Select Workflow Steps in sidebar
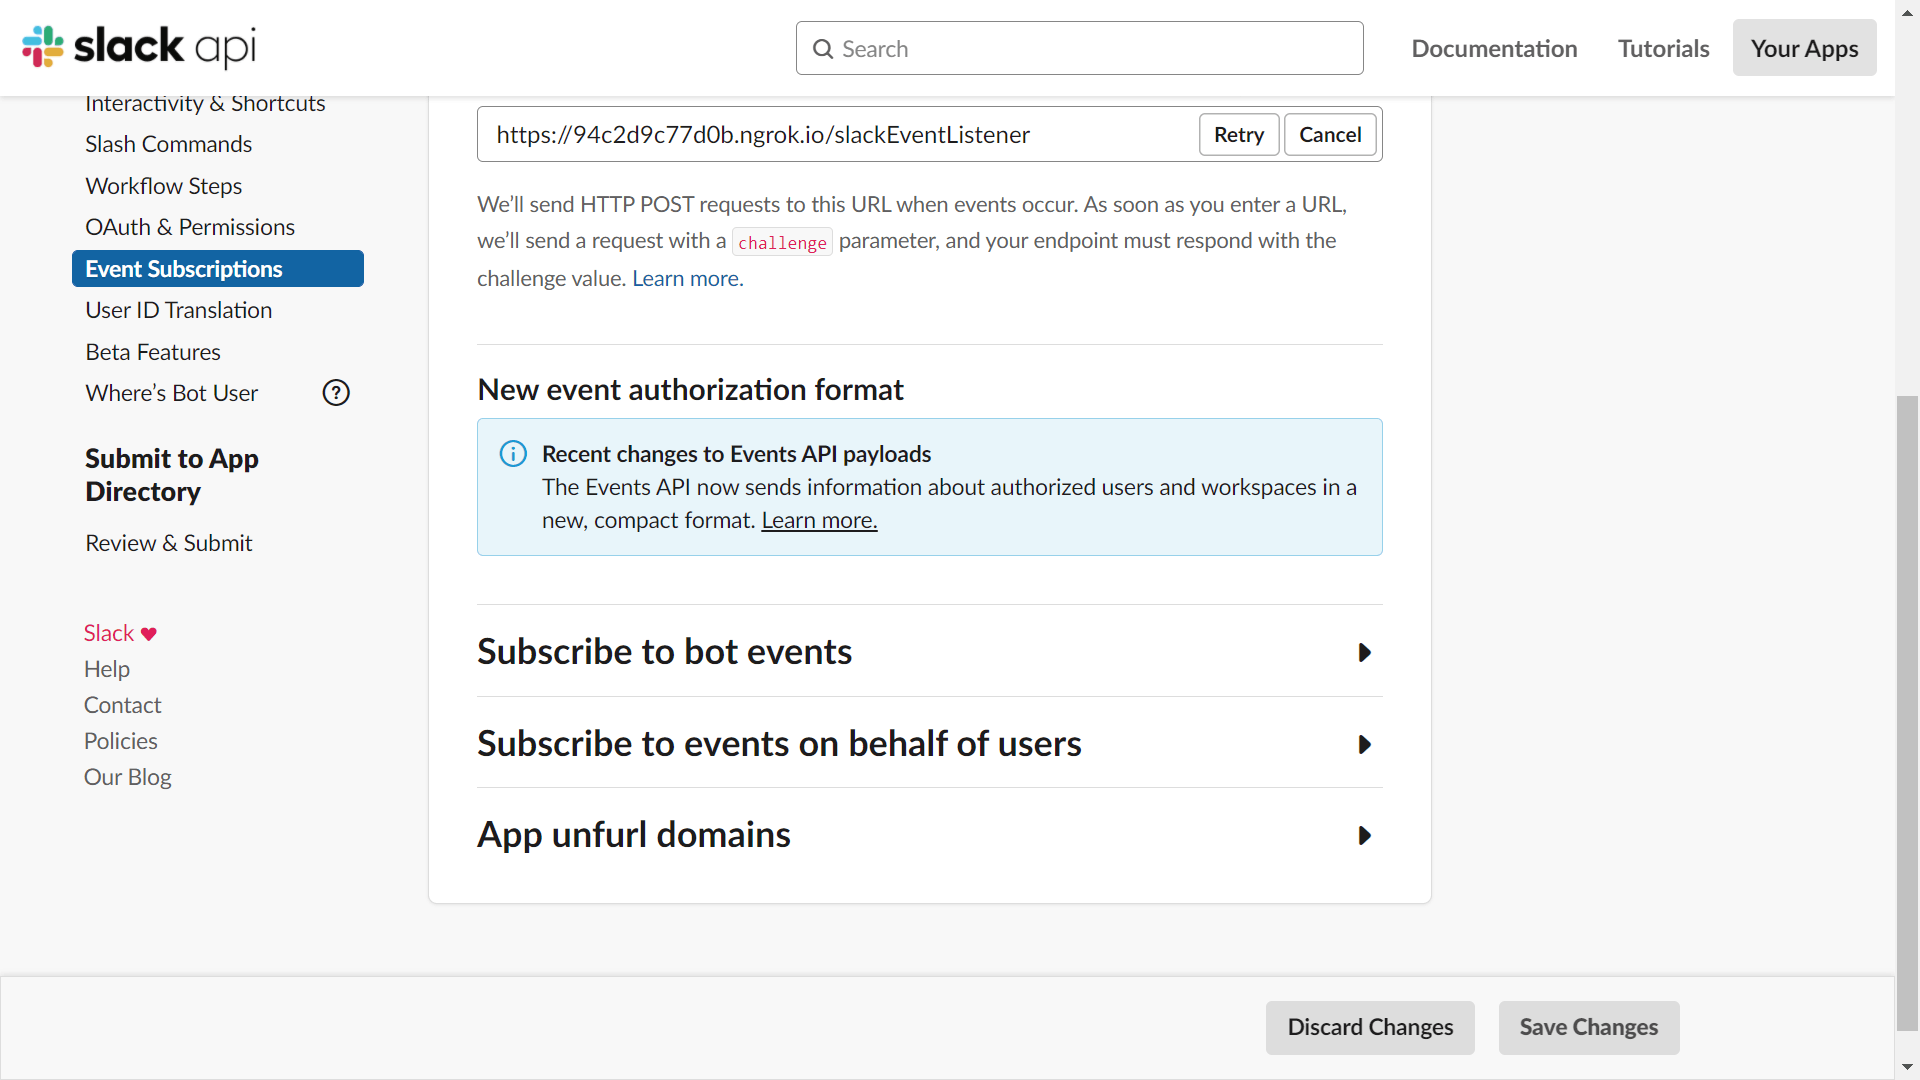Viewport: 1920px width, 1080px height. tap(163, 186)
